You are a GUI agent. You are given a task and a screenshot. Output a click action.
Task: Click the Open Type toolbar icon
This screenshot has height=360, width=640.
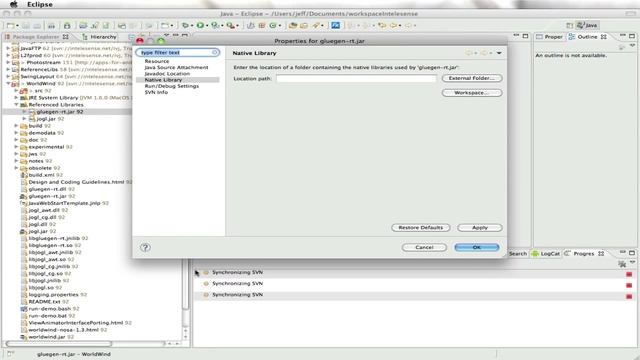pyautogui.click(x=292, y=25)
